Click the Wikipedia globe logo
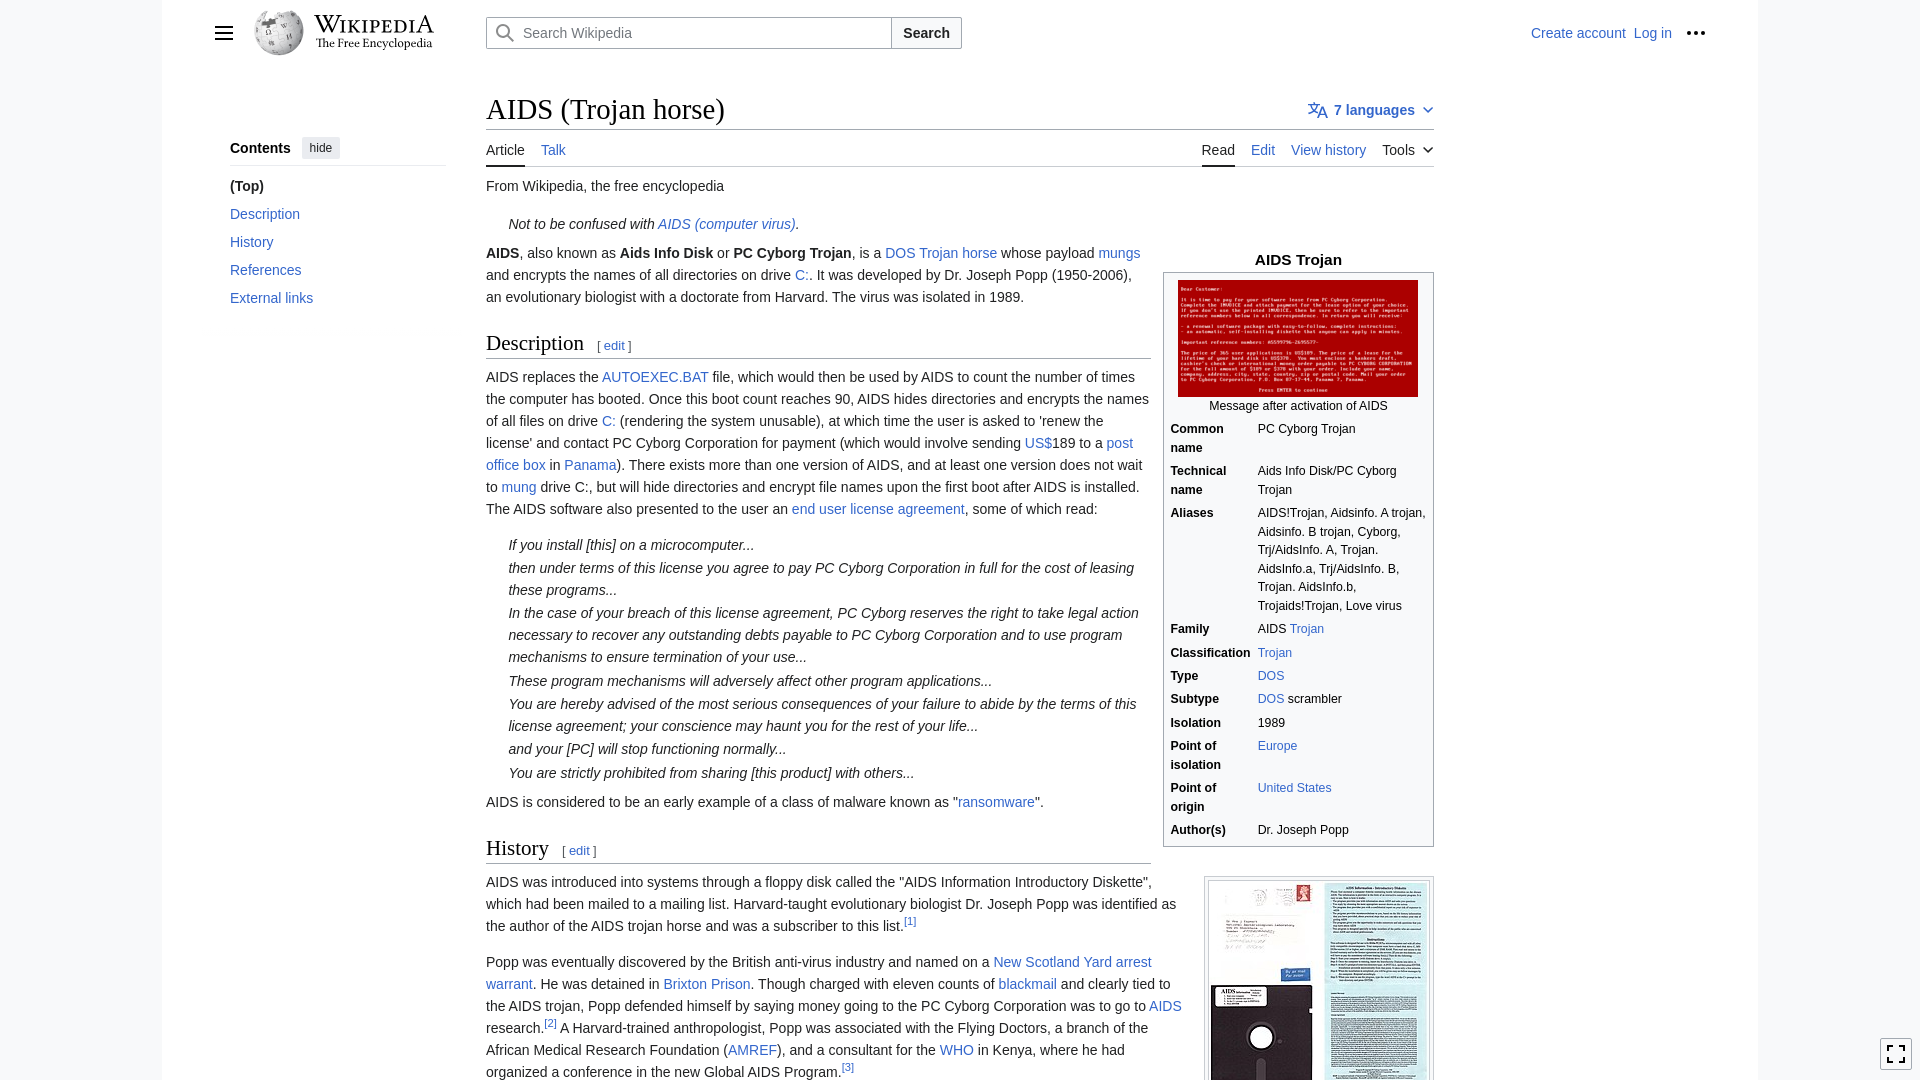The height and width of the screenshot is (1080, 1920). [x=279, y=33]
